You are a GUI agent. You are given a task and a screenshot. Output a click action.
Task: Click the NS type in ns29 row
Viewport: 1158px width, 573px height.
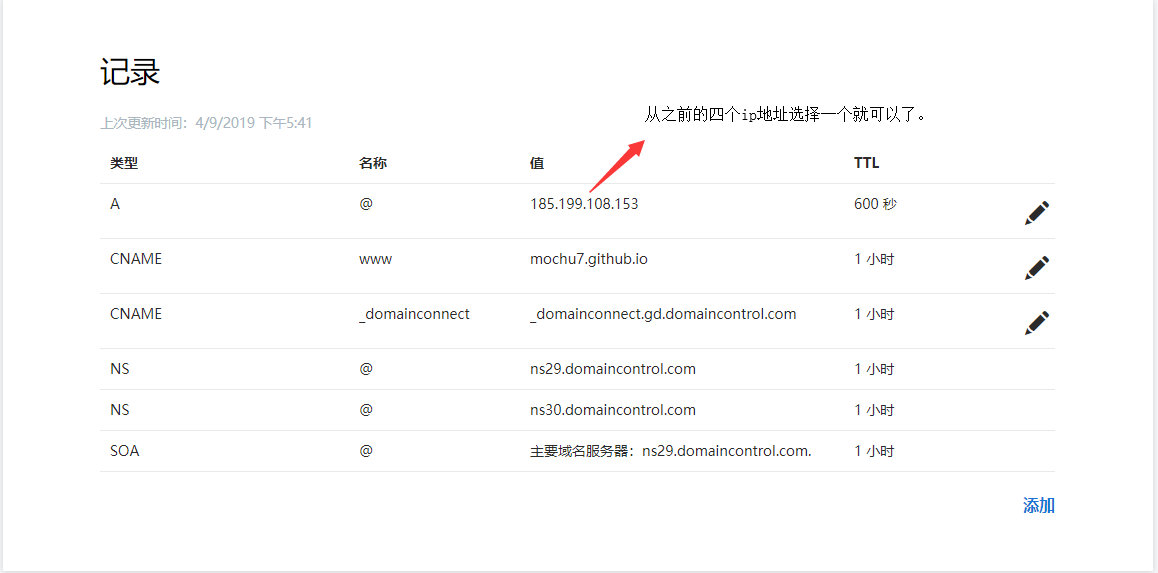click(x=120, y=369)
